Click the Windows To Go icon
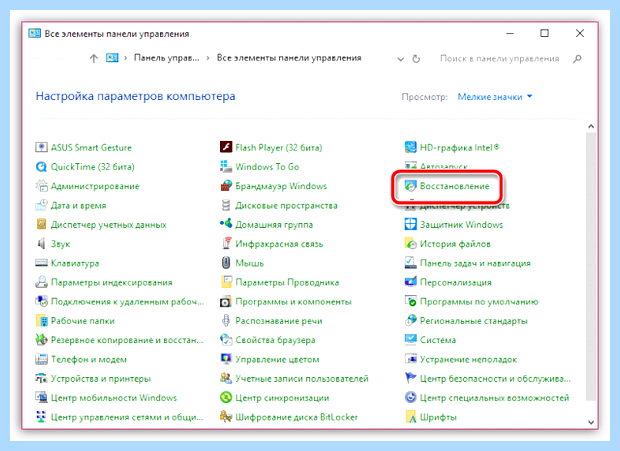The image size is (620, 451). [226, 167]
